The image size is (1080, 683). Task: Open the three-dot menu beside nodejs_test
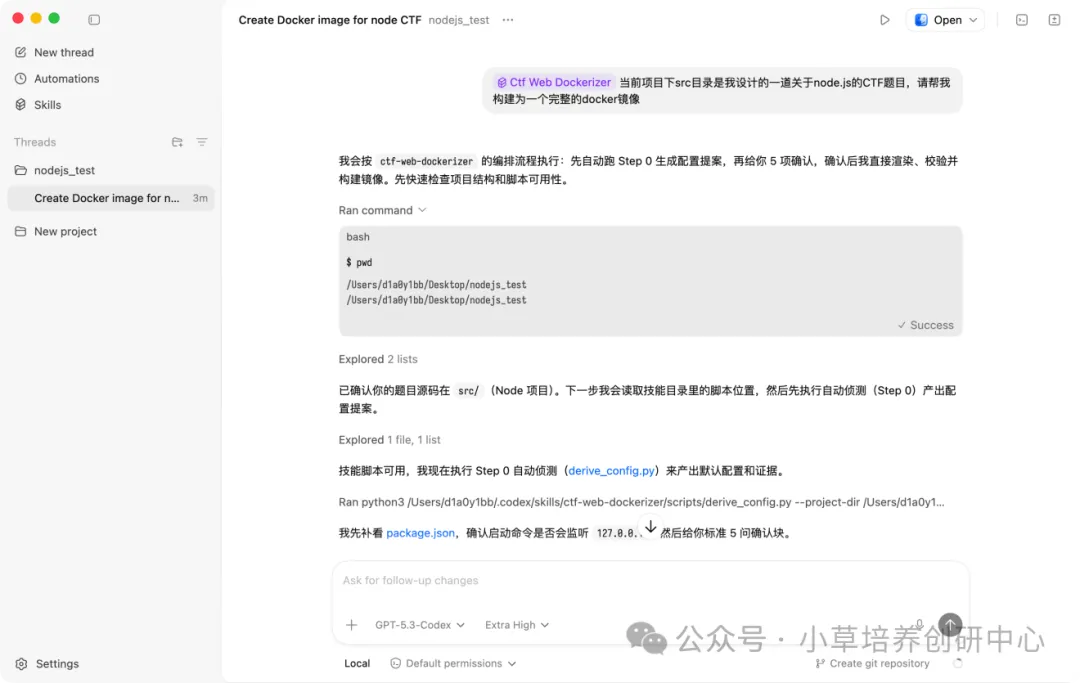[x=508, y=20]
